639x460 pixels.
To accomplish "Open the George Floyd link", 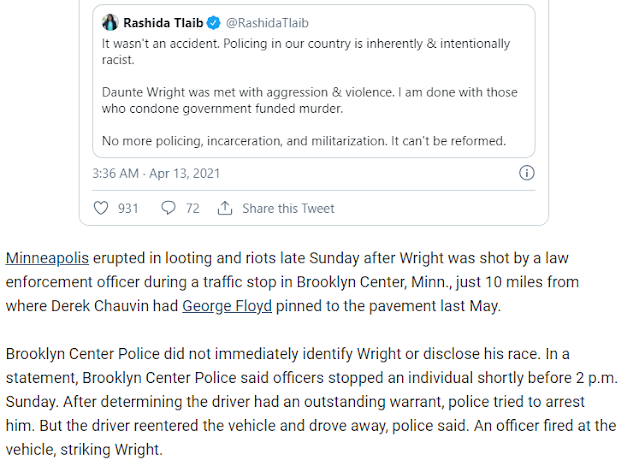I will 227,306.
